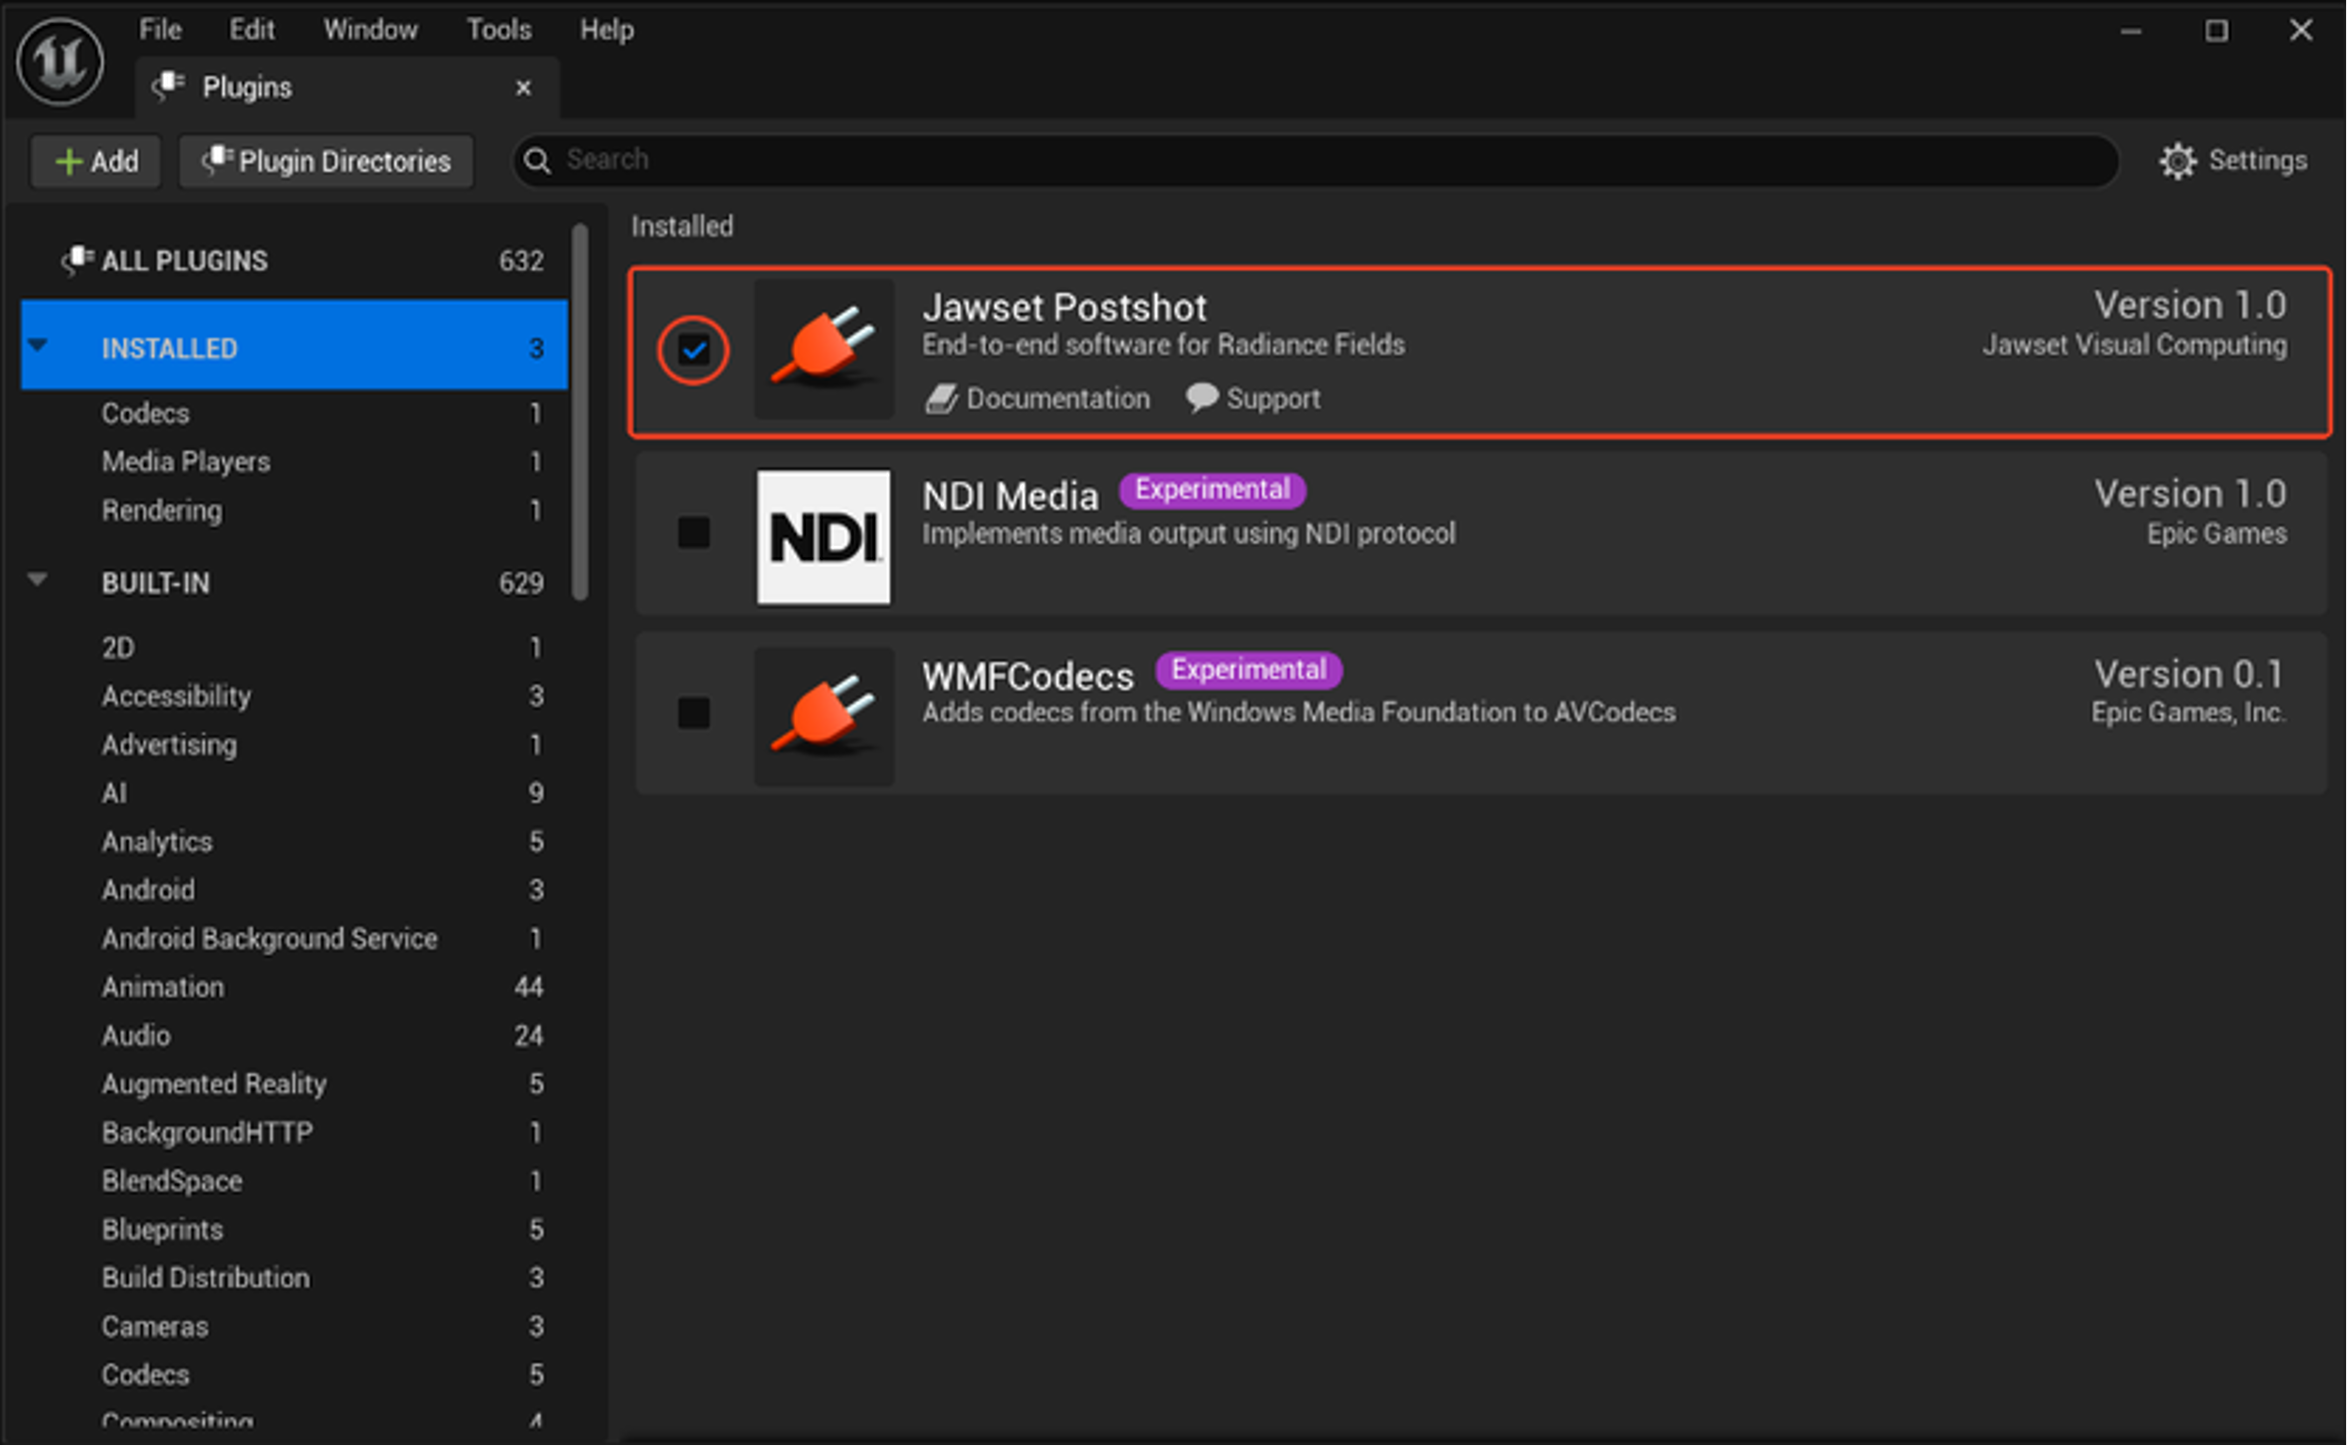This screenshot has height=1446, width=2347.
Task: Click the Support speech bubble icon
Action: (1201, 397)
